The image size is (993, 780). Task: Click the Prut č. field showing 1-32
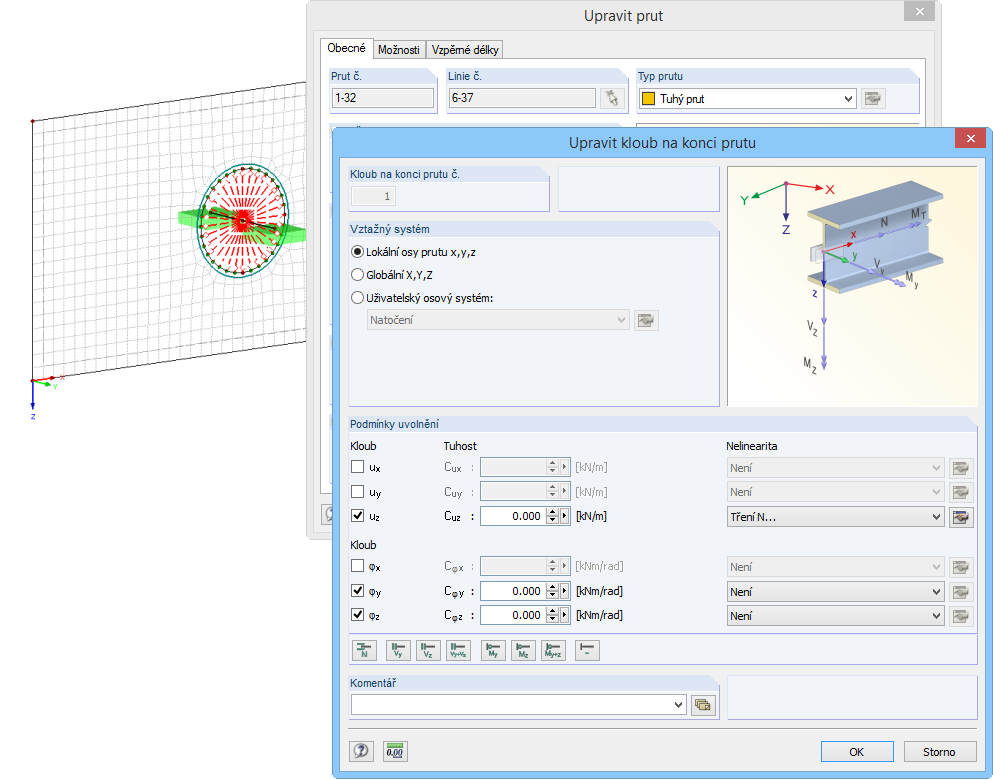(383, 98)
